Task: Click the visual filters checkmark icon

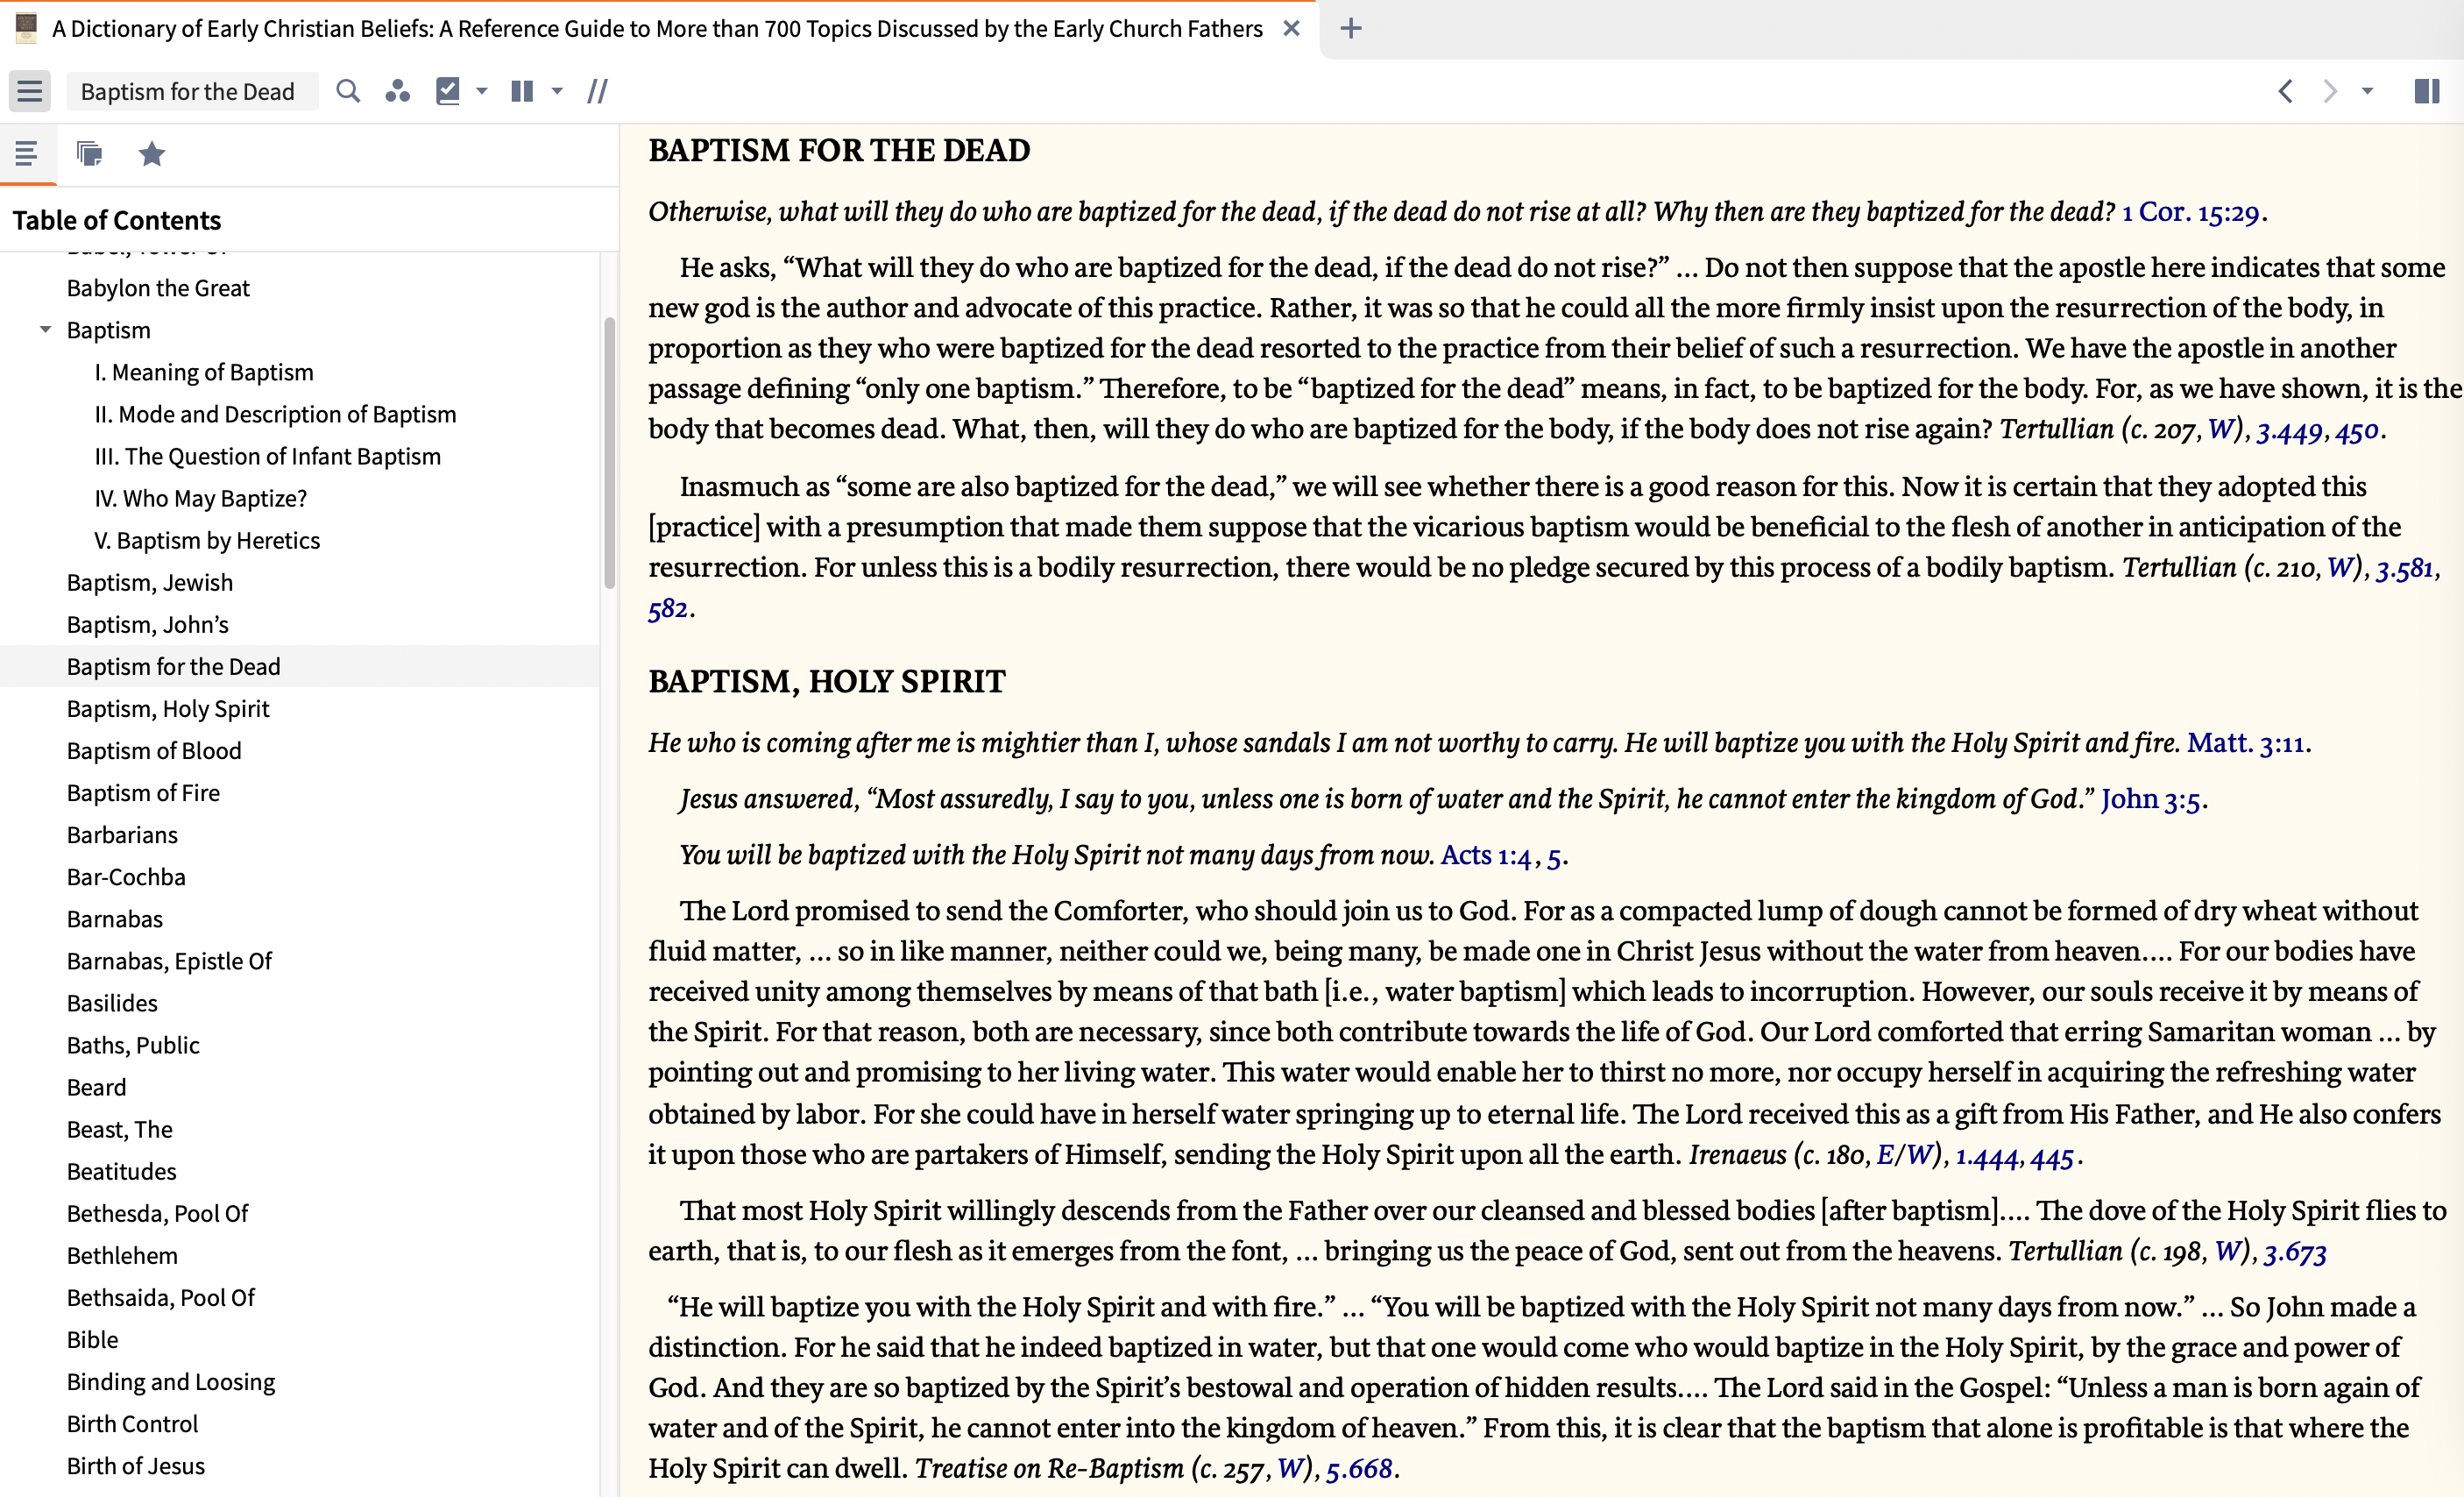Action: point(448,91)
